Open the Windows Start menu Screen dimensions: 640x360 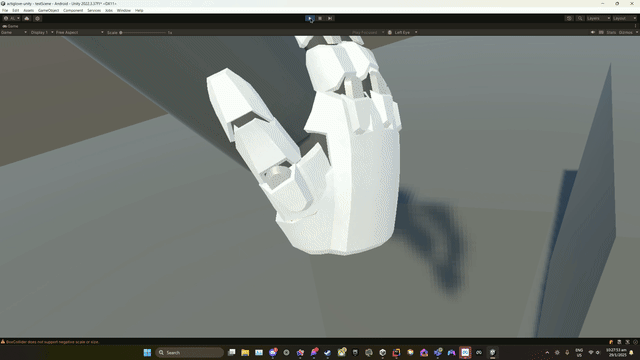pos(147,352)
